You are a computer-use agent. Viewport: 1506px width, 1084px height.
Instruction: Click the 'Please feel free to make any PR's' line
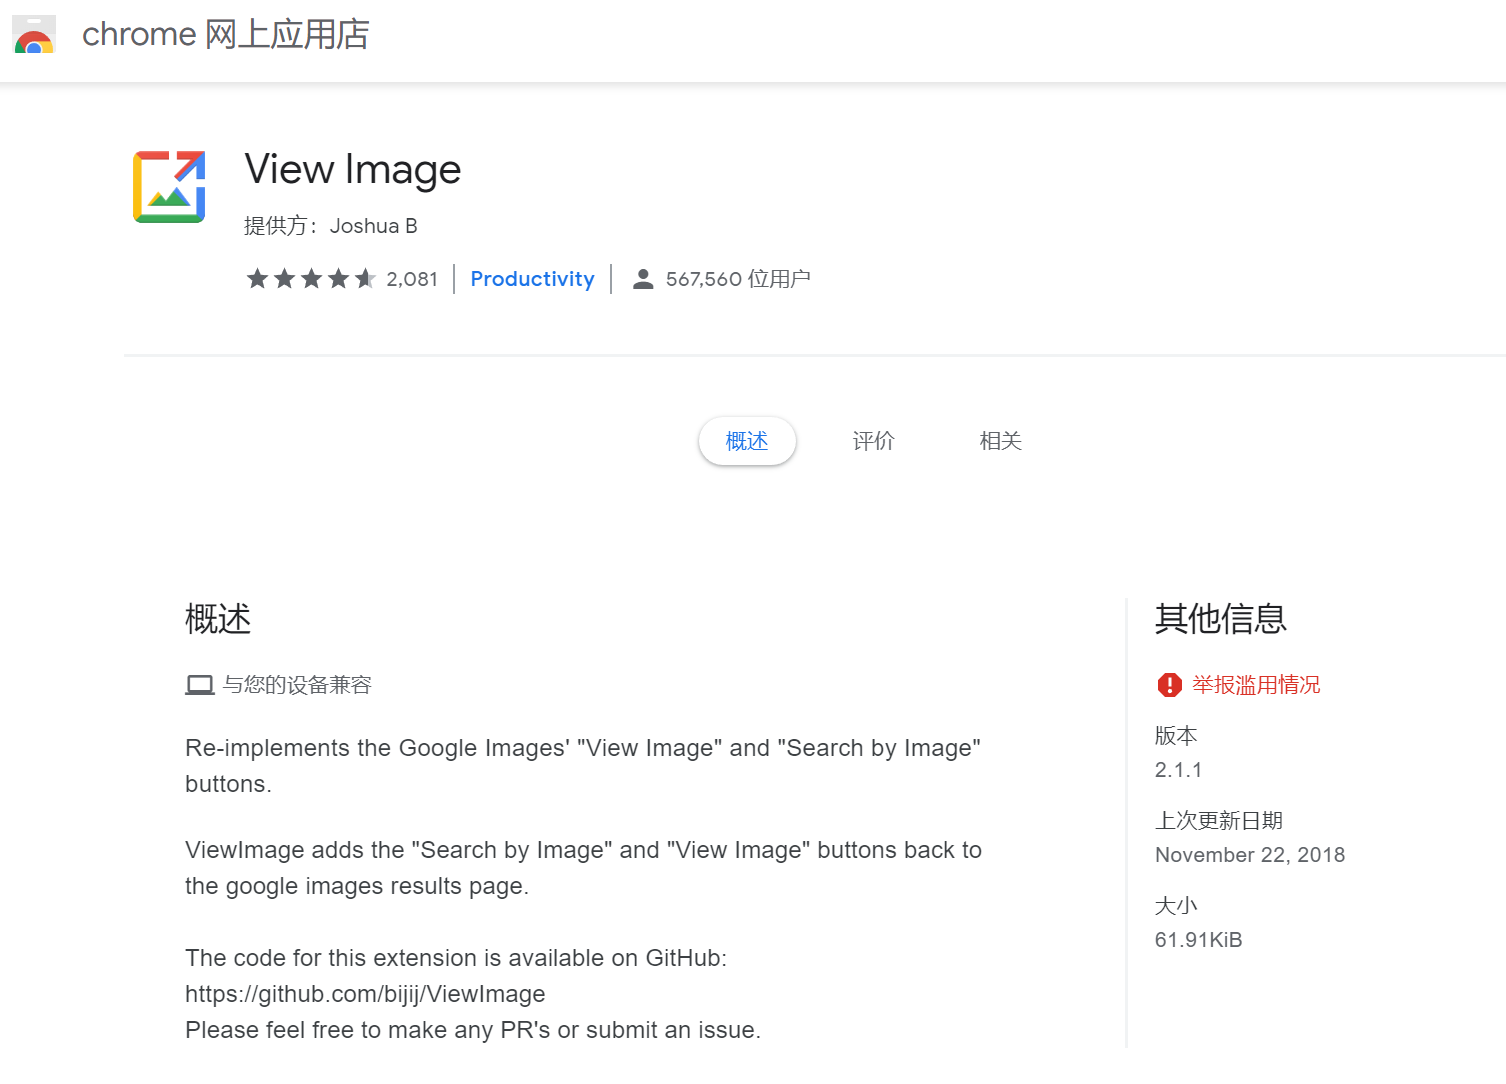point(473,1030)
